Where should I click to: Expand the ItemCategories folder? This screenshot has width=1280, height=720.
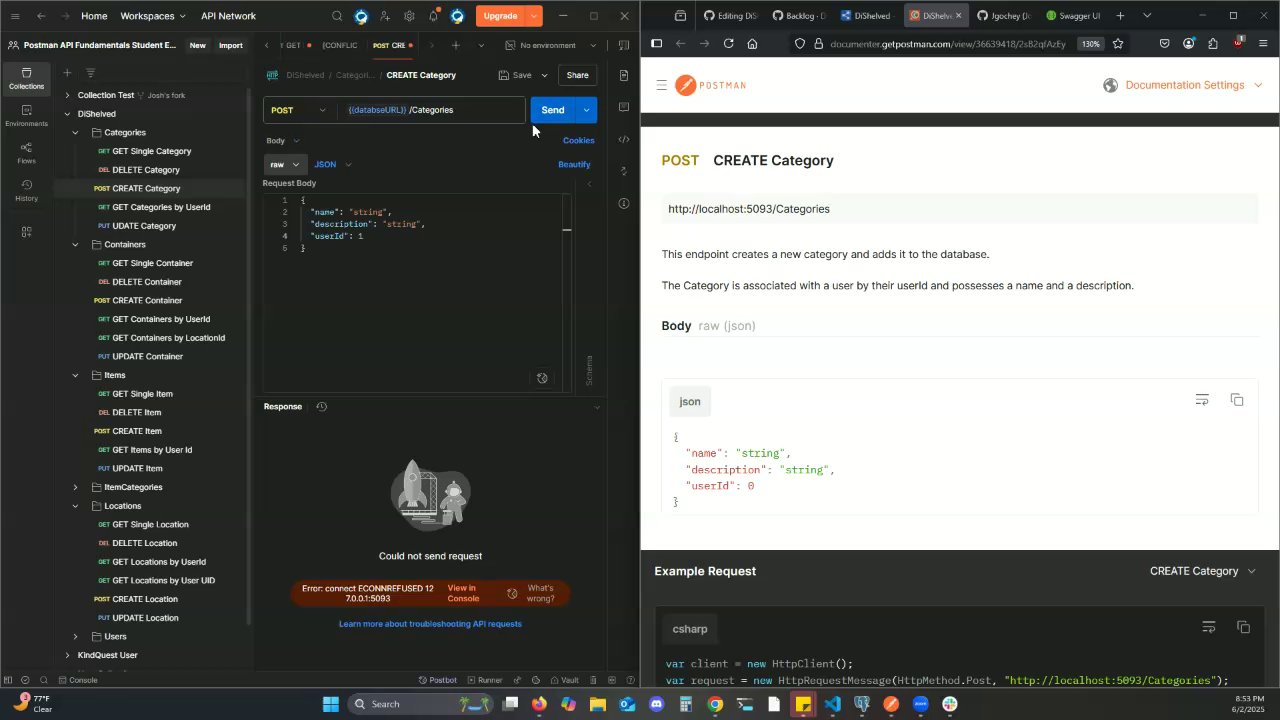coord(75,487)
